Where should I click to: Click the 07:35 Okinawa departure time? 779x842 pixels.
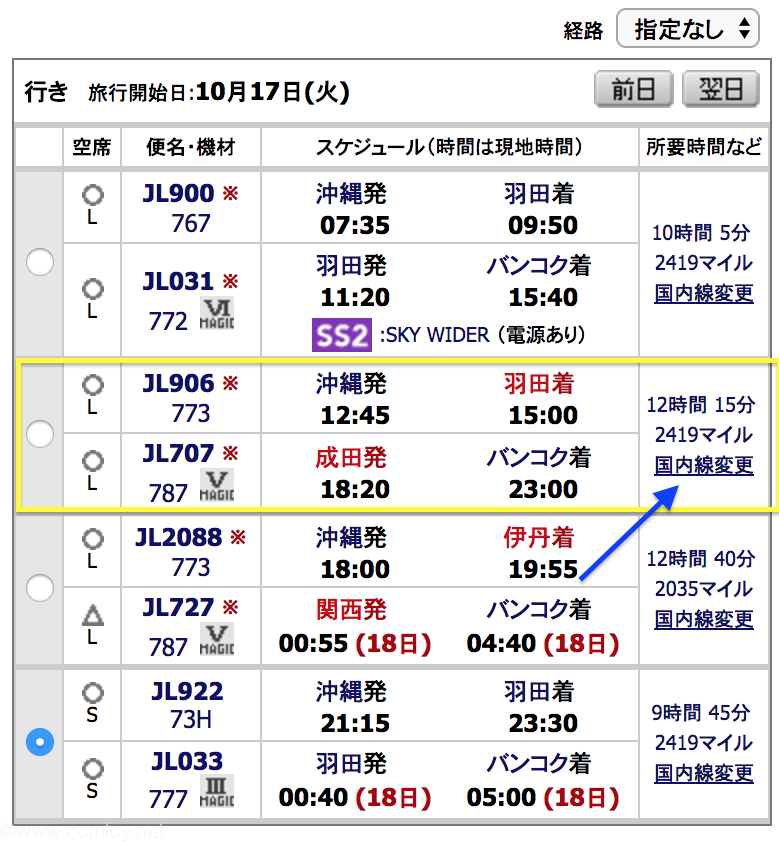(355, 226)
